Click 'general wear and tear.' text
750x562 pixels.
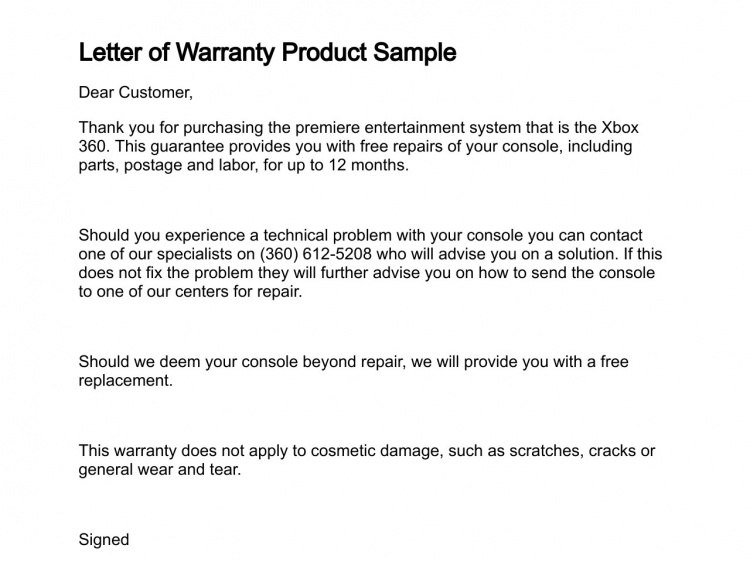pyautogui.click(x=160, y=470)
